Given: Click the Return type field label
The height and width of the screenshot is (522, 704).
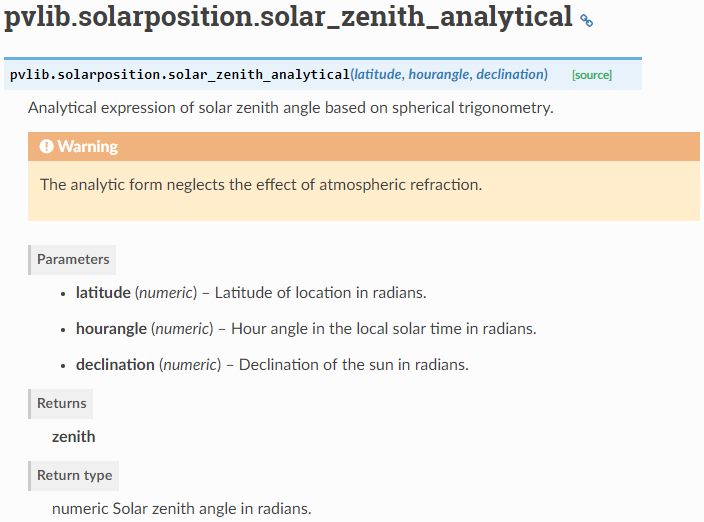Looking at the screenshot, I should (75, 475).
